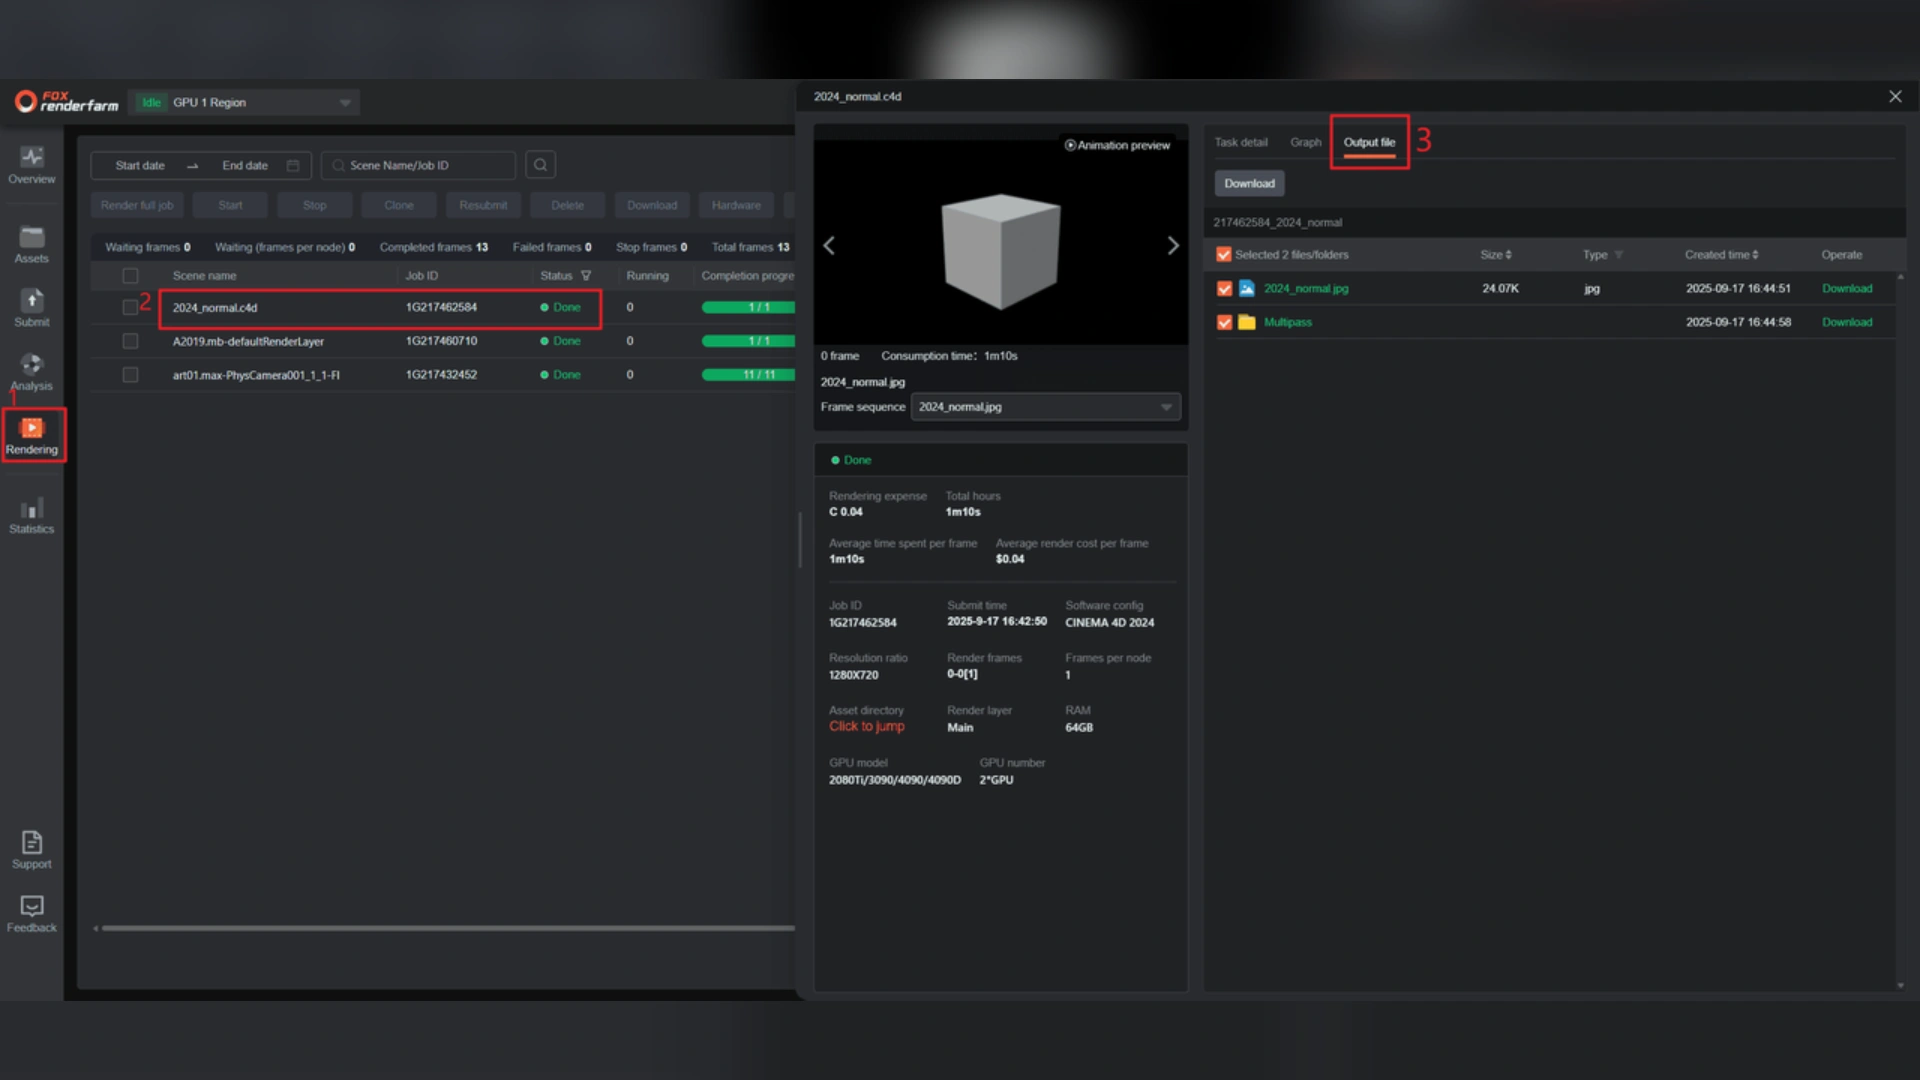The width and height of the screenshot is (1920, 1080).
Task: Open the 2024_normal.jpg file name
Action: pyautogui.click(x=1305, y=288)
